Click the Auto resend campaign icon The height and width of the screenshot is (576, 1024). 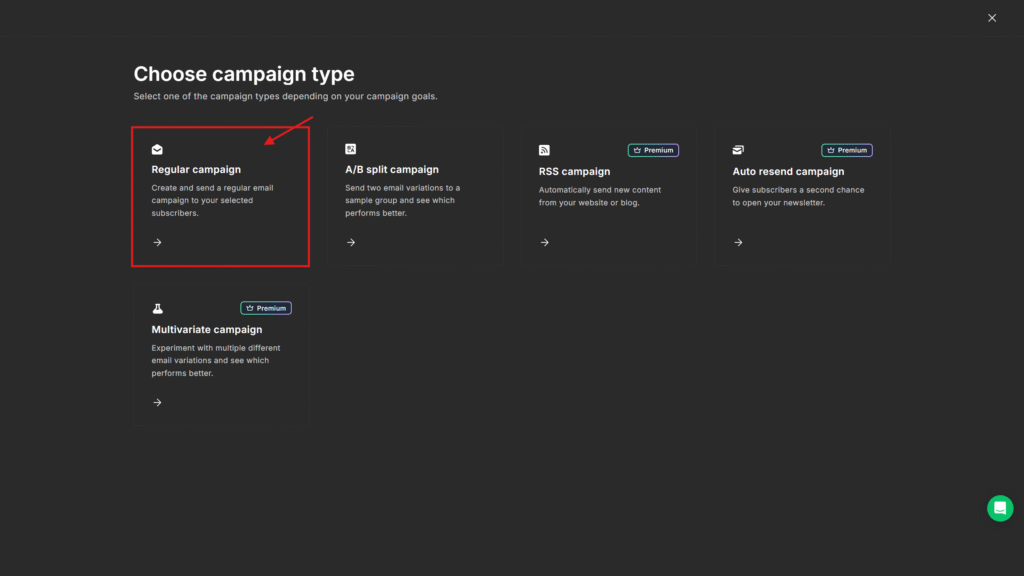click(738, 150)
